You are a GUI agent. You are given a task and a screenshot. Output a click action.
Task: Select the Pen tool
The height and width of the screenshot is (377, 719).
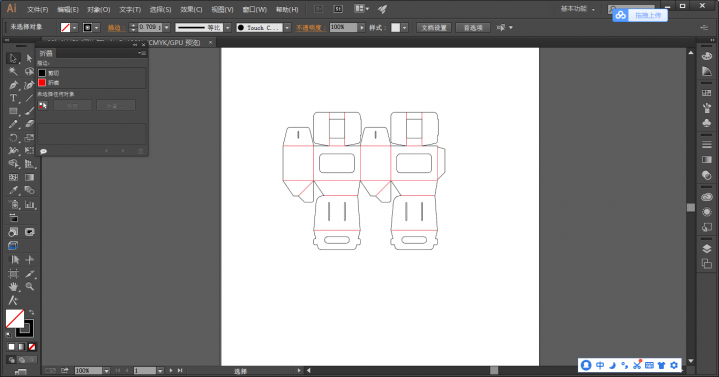pos(13,85)
